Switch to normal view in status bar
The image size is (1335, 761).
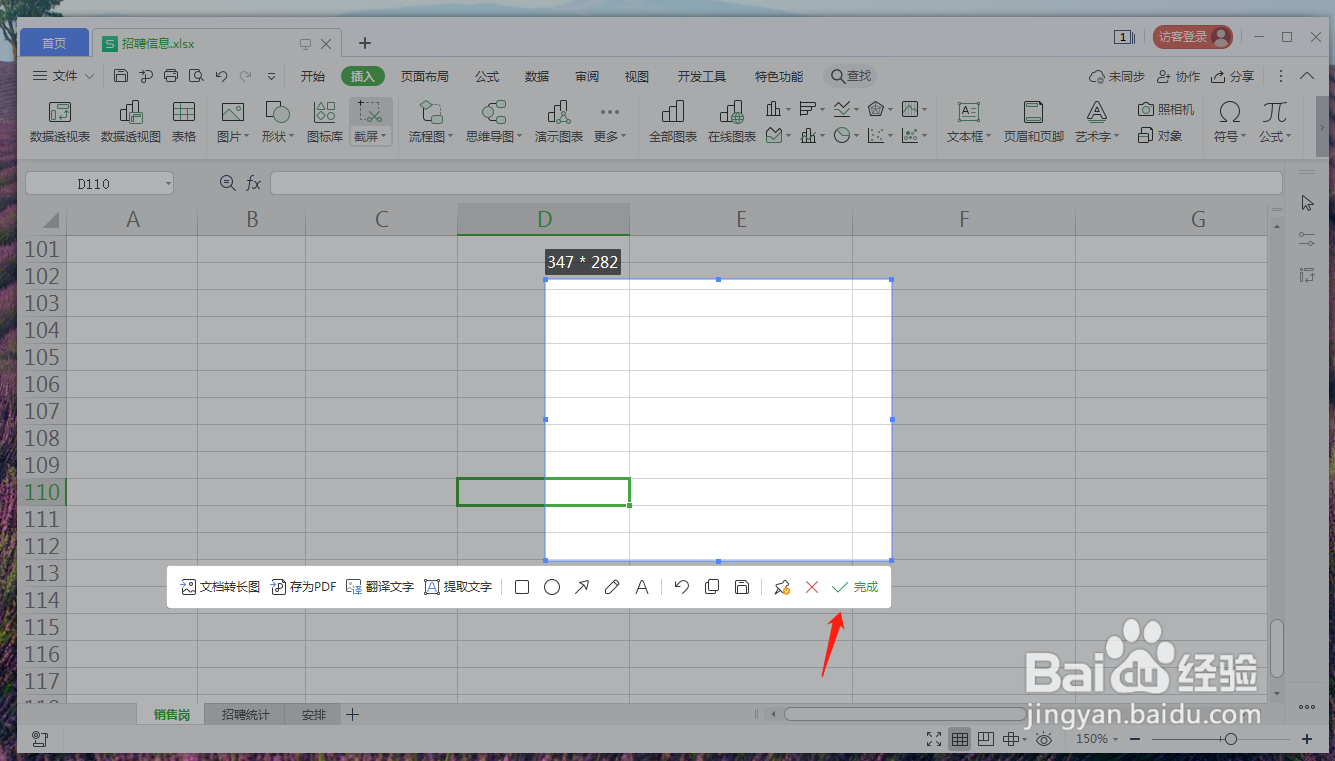(x=959, y=739)
